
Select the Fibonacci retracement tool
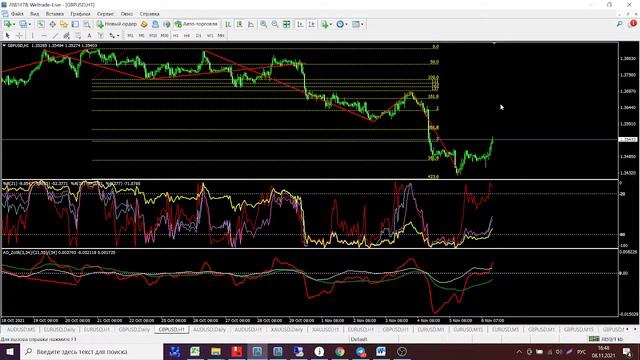click(78, 36)
